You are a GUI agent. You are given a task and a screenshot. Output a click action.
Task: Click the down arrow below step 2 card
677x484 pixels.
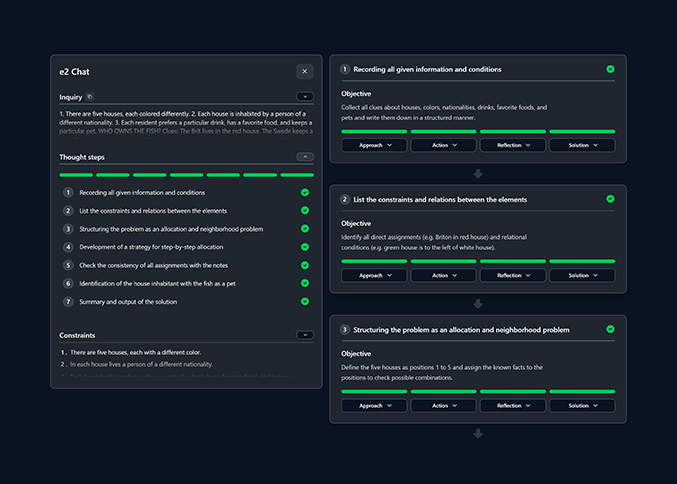point(478,304)
